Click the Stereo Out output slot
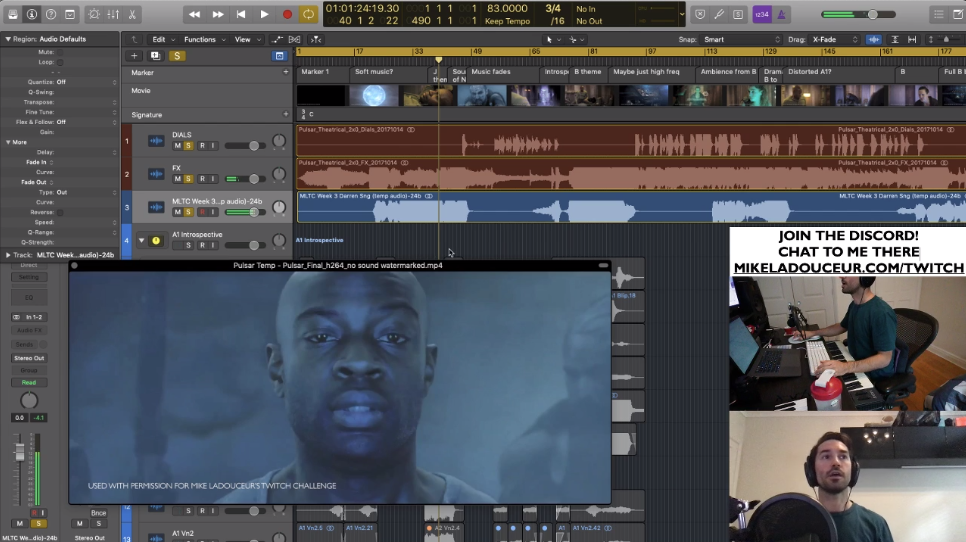 coord(29,358)
